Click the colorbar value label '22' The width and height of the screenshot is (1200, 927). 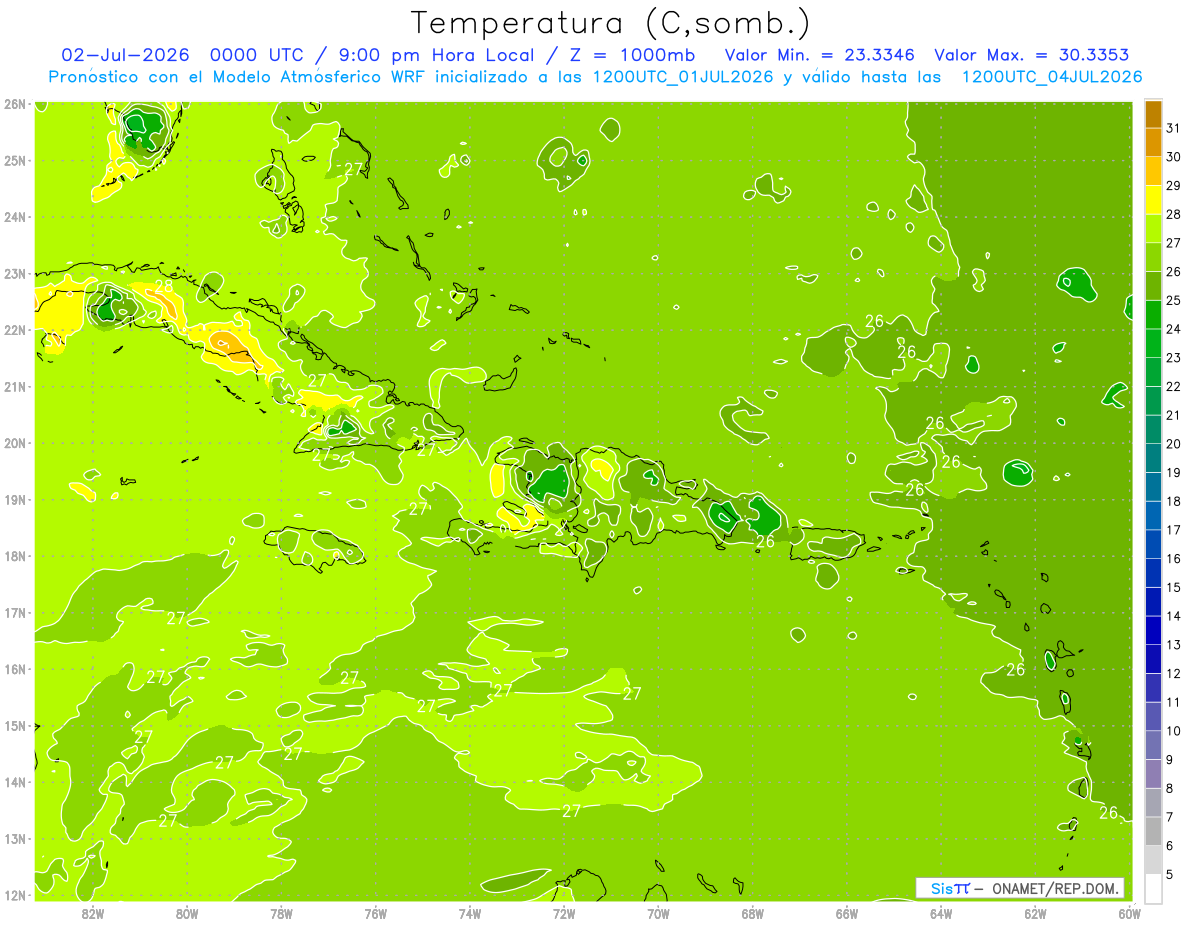click(1174, 386)
